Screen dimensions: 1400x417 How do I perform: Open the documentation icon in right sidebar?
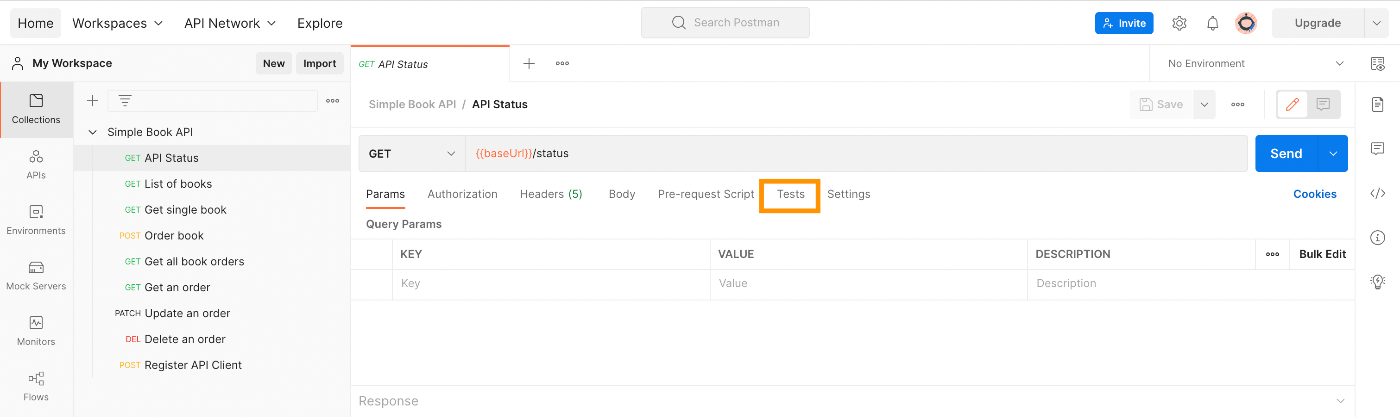coord(1377,104)
